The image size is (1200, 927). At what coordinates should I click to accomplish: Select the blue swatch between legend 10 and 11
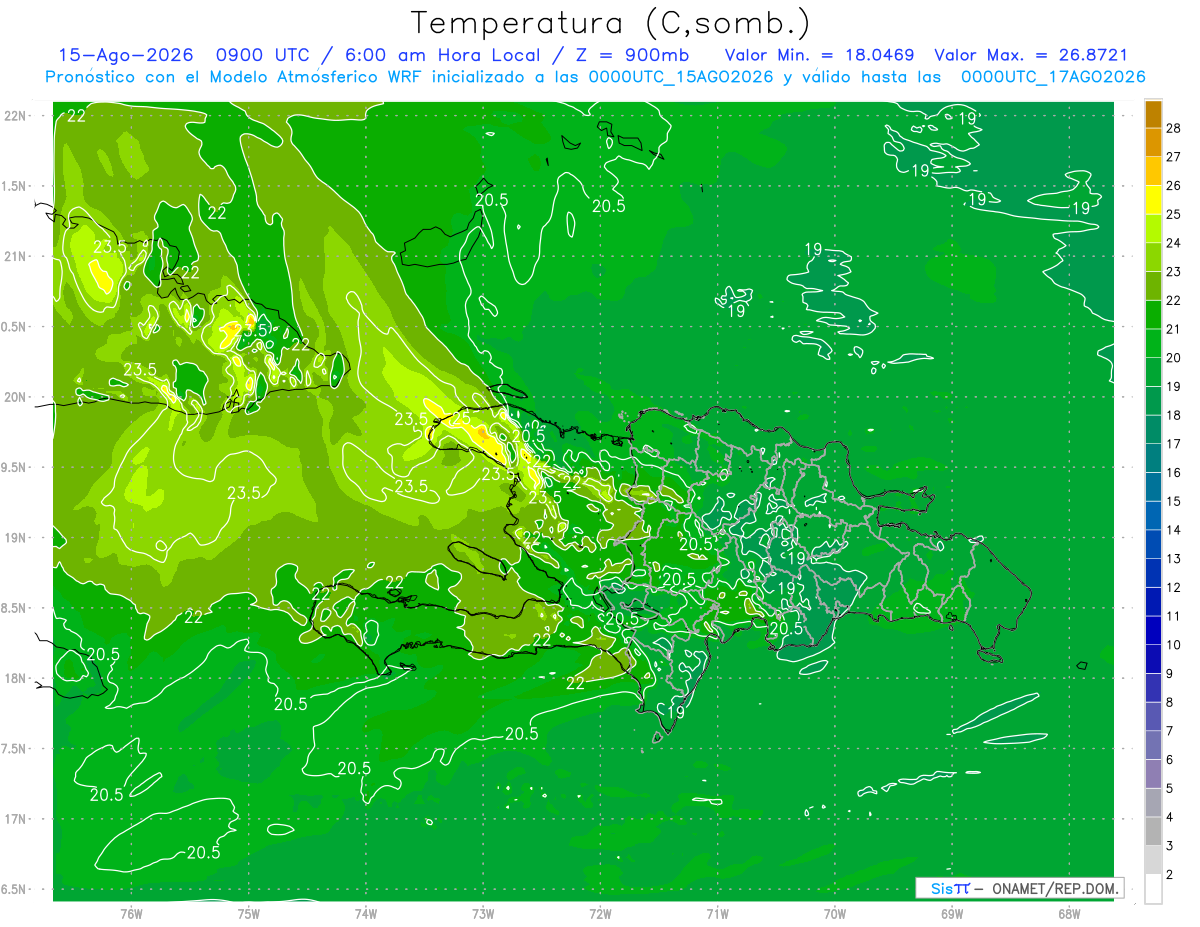(x=1153, y=630)
